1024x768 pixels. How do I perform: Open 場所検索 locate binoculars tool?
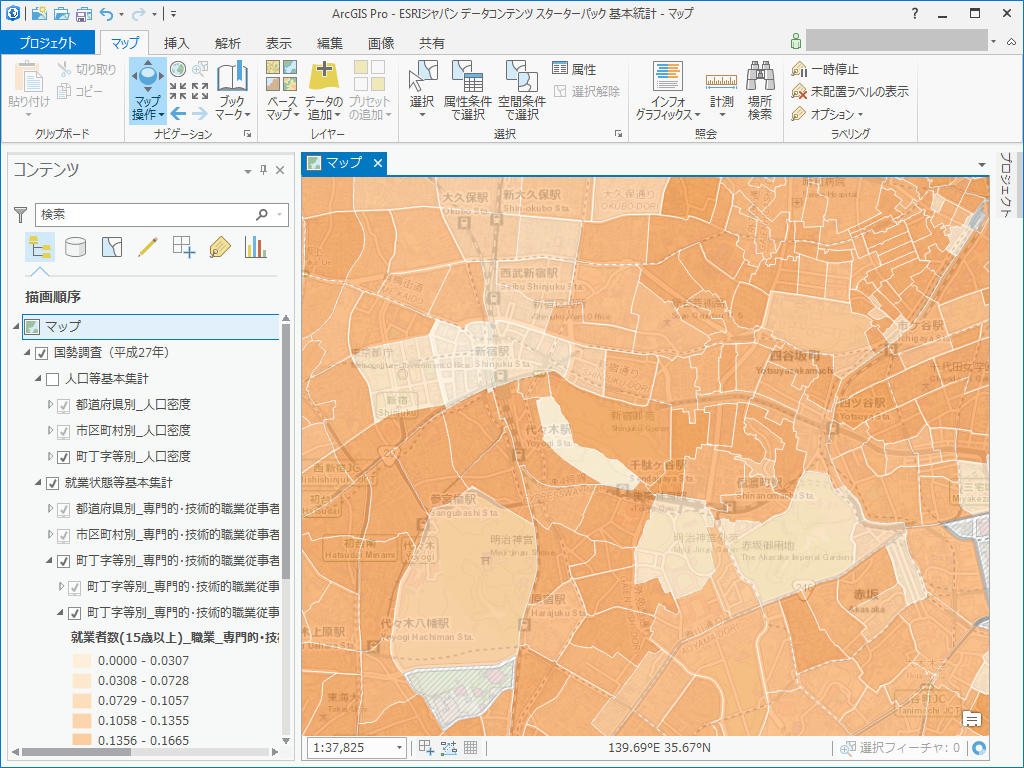(760, 91)
